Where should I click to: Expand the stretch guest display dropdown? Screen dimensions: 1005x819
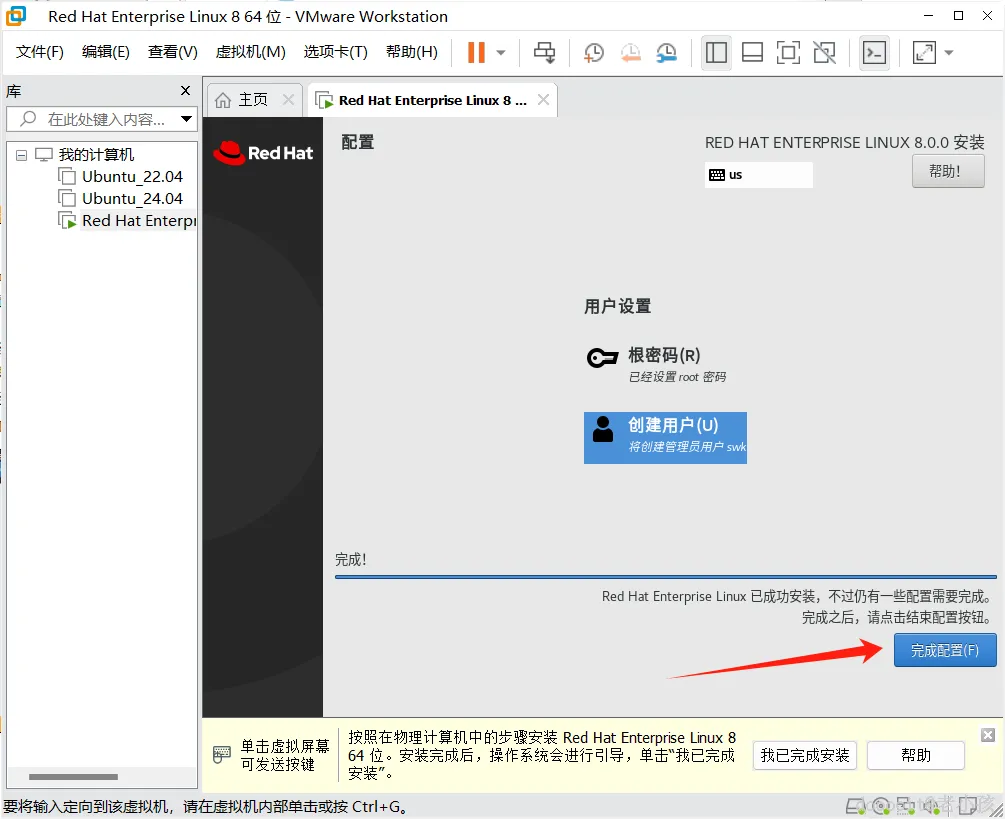949,53
